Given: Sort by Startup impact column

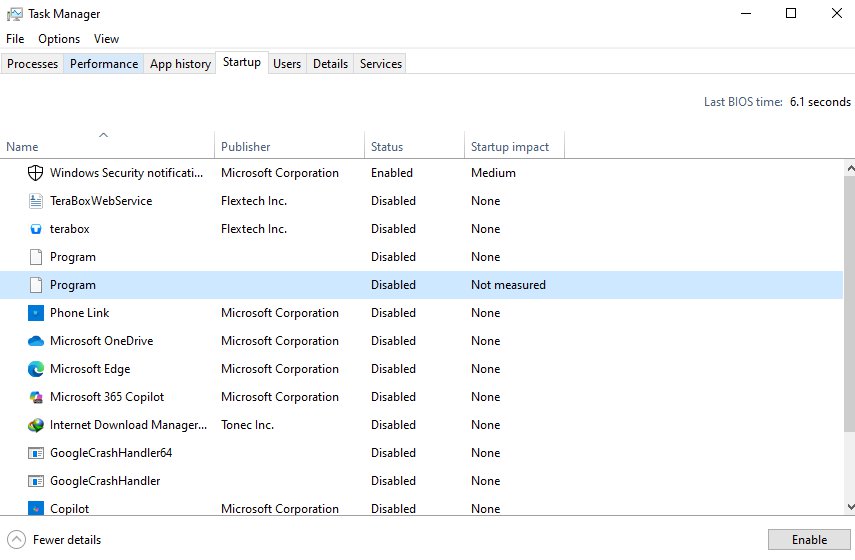Looking at the screenshot, I should point(510,147).
